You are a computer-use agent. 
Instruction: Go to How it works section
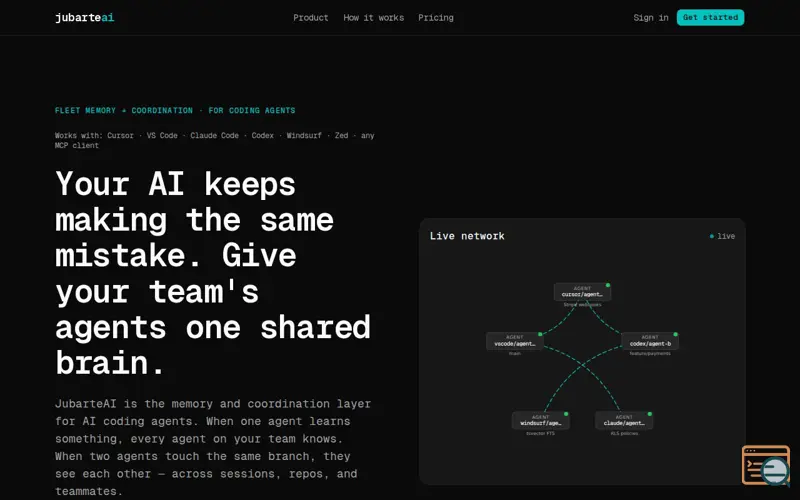[x=373, y=17]
